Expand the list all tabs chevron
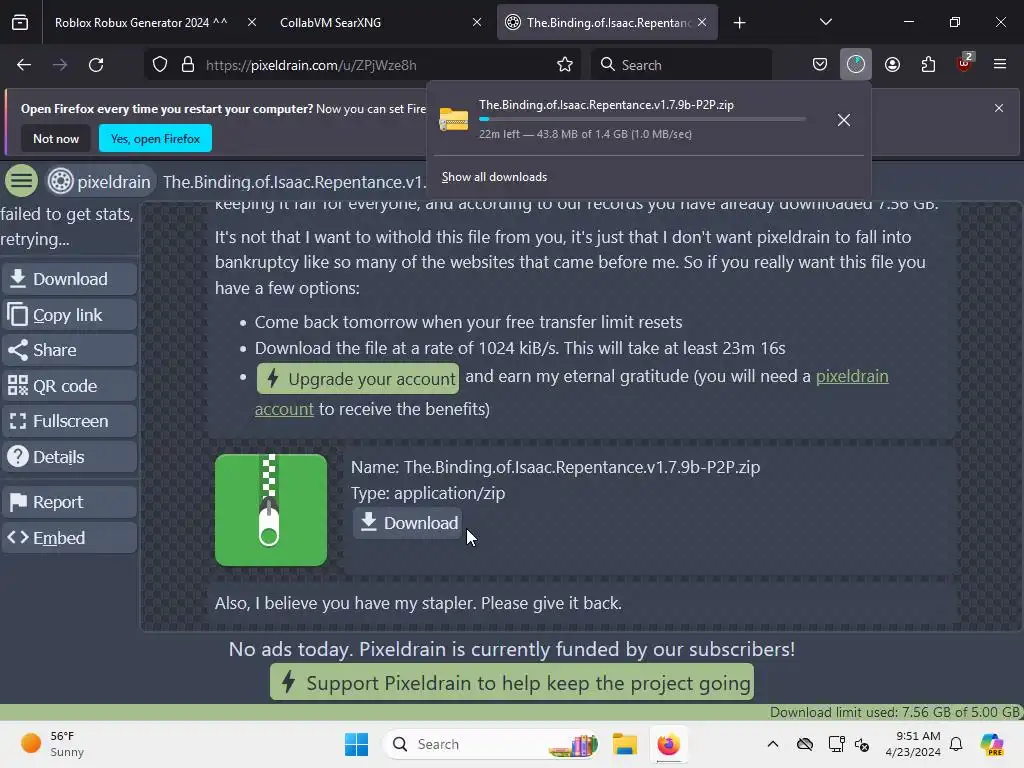Viewport: 1024px width, 768px height. [825, 22]
